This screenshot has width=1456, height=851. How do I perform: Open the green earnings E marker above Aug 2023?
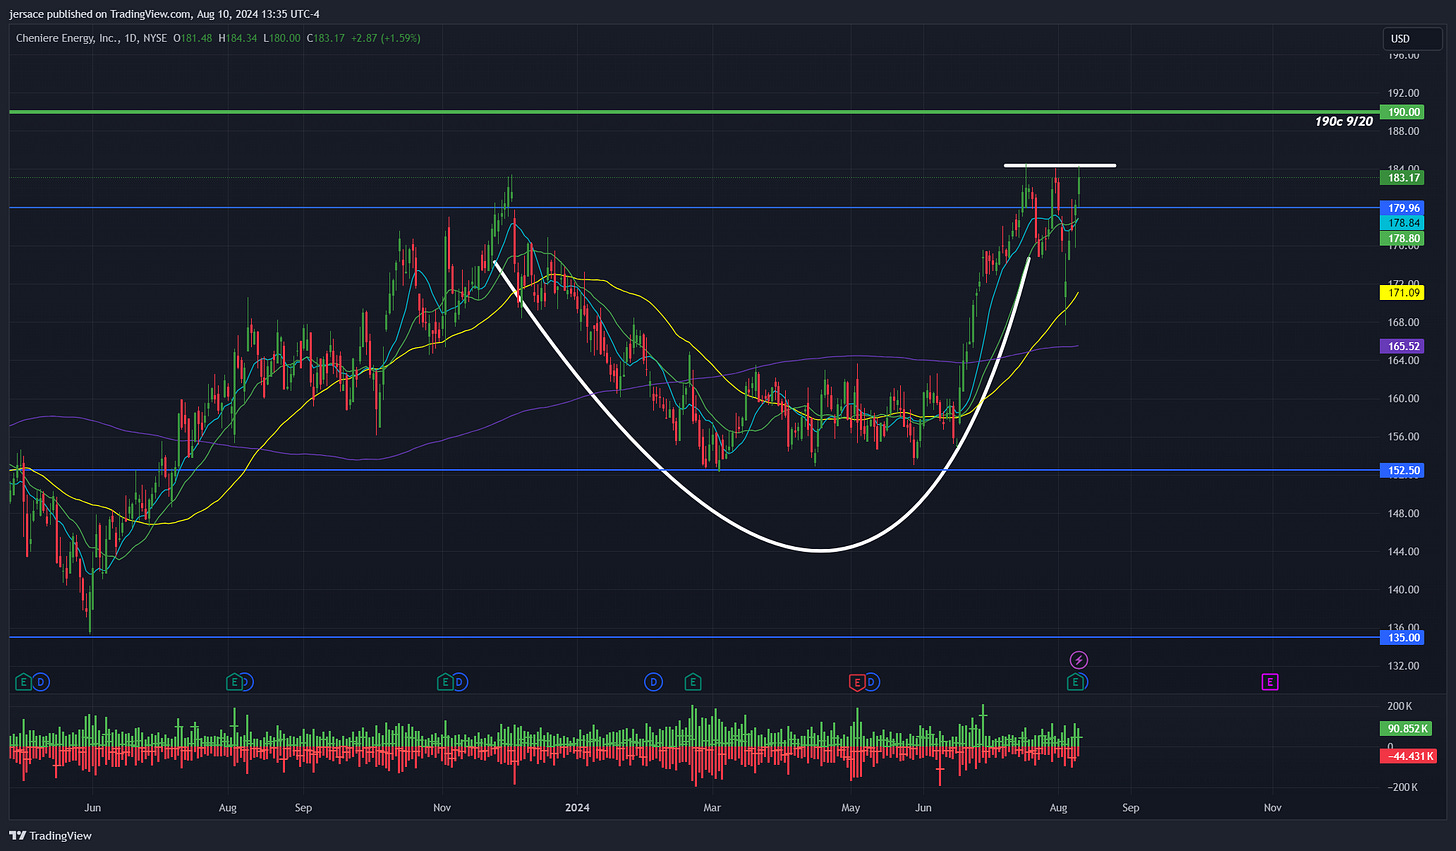tap(234, 682)
